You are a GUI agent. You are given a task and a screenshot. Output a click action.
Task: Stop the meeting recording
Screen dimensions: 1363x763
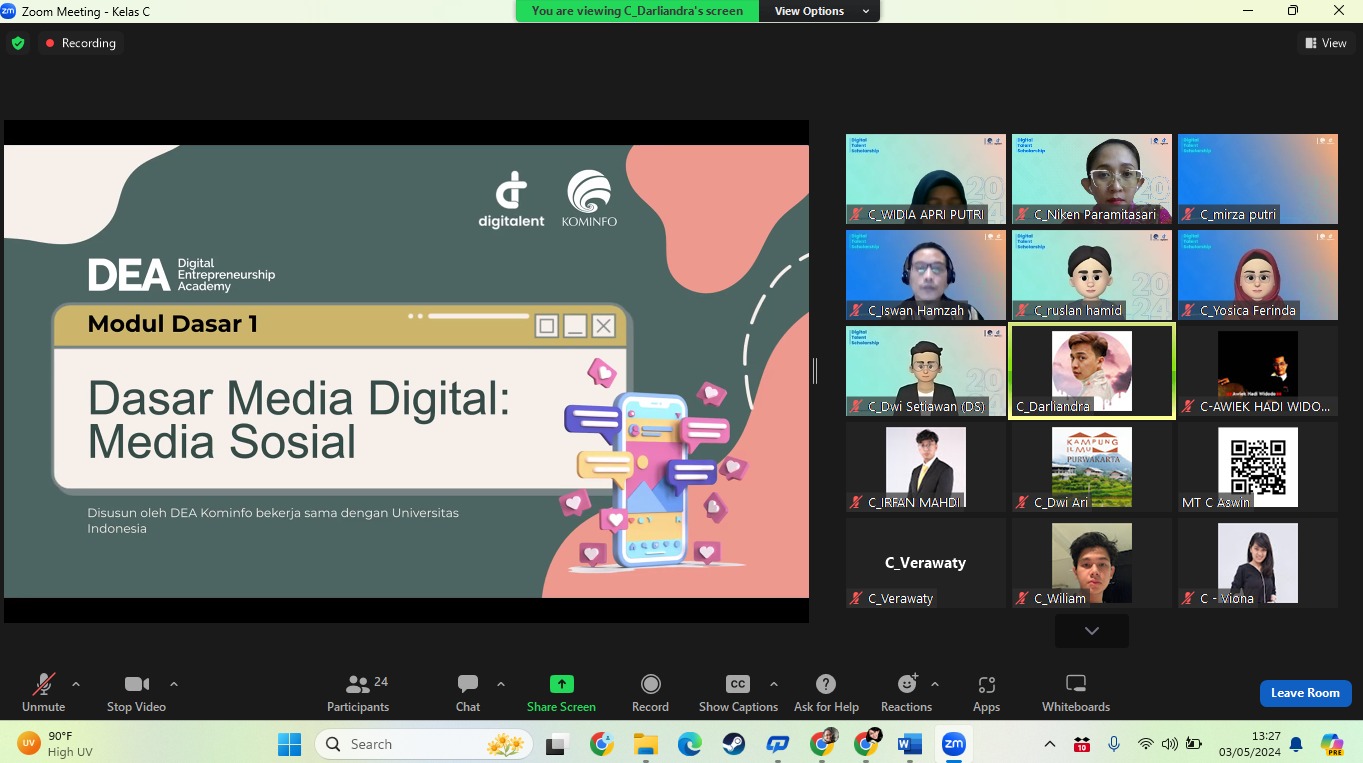[x=80, y=43]
